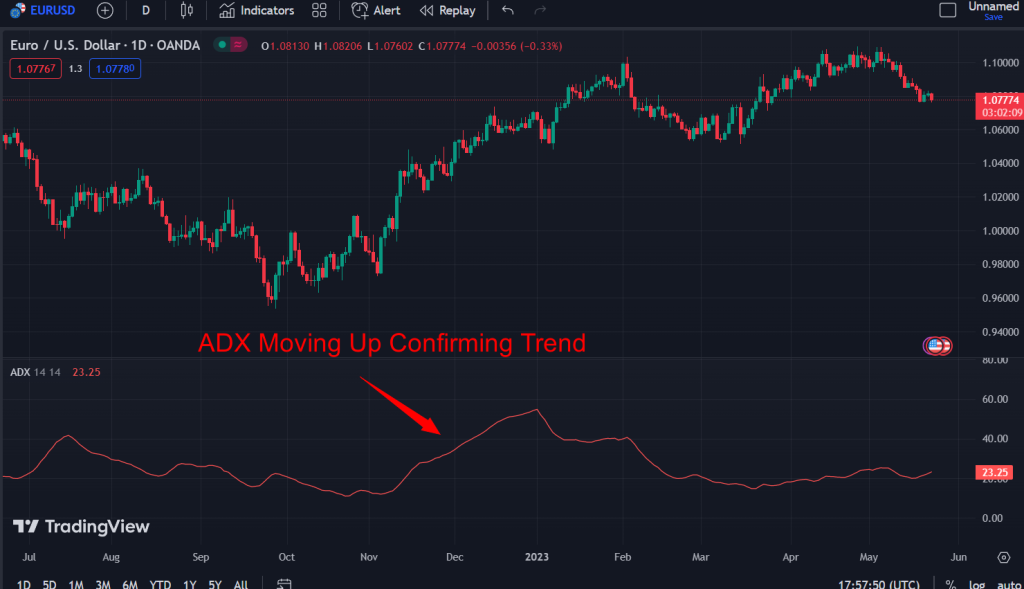
Task: Open the time axis settings gear
Action: 1003,557
